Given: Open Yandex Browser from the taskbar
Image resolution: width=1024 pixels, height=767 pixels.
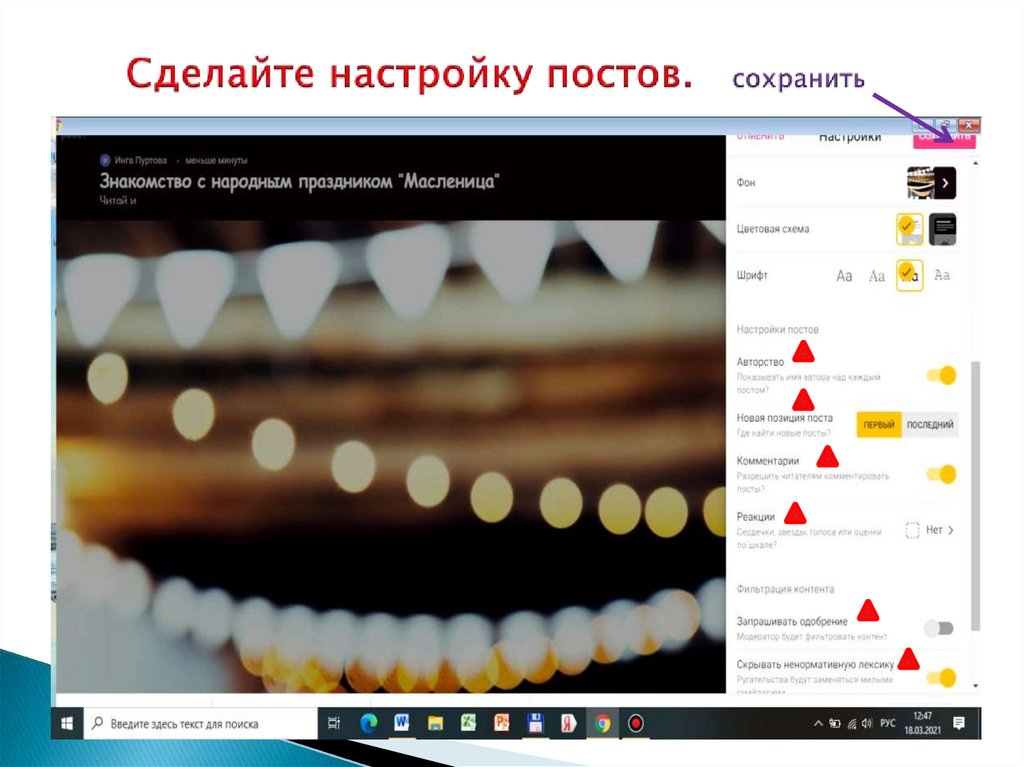Looking at the screenshot, I should click(x=568, y=723).
